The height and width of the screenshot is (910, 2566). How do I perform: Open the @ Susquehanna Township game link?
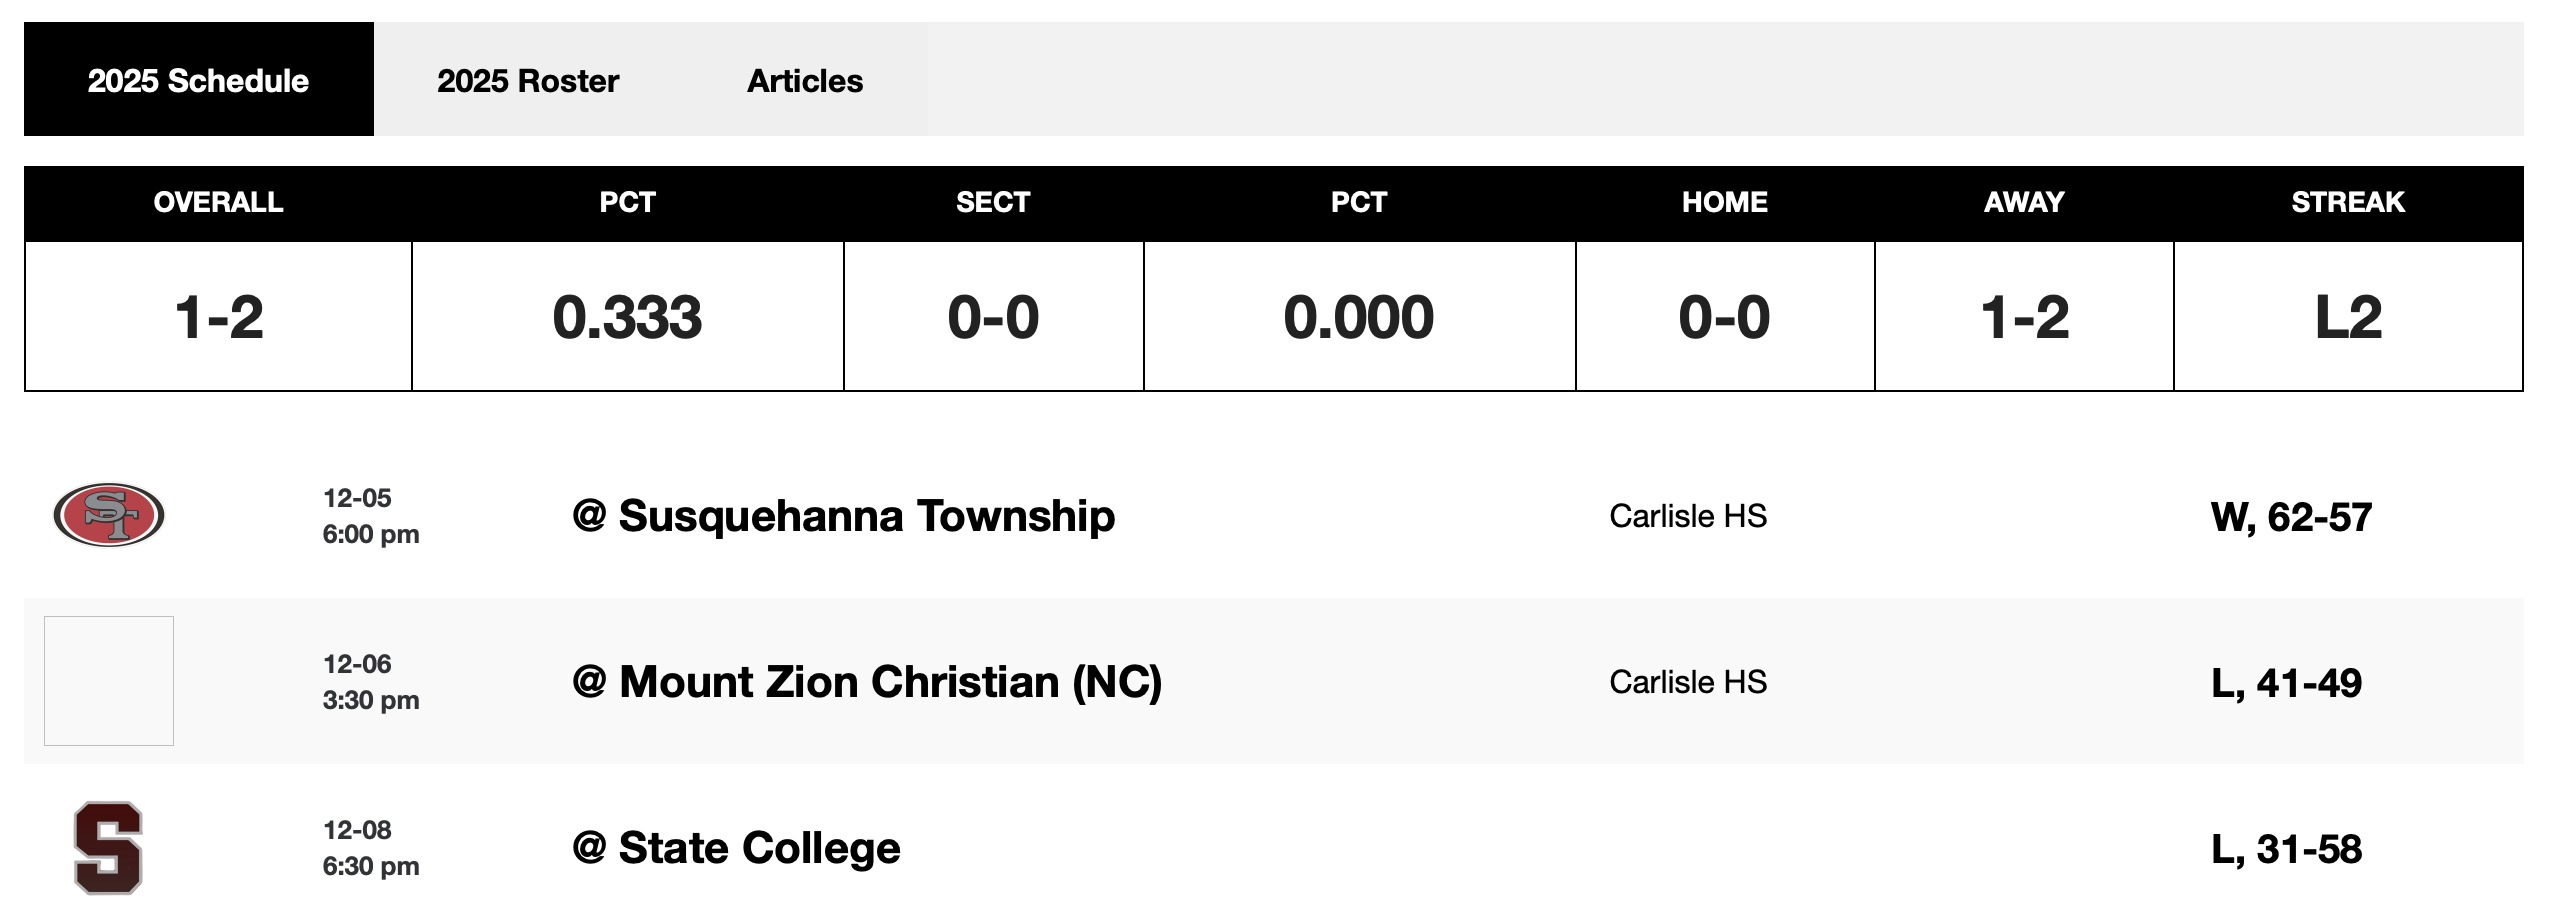coord(843,516)
